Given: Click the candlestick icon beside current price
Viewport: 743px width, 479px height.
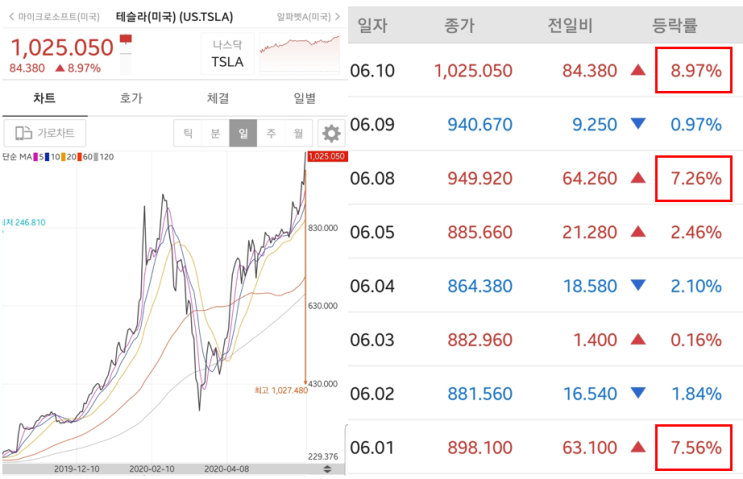Looking at the screenshot, I should 126,54.
